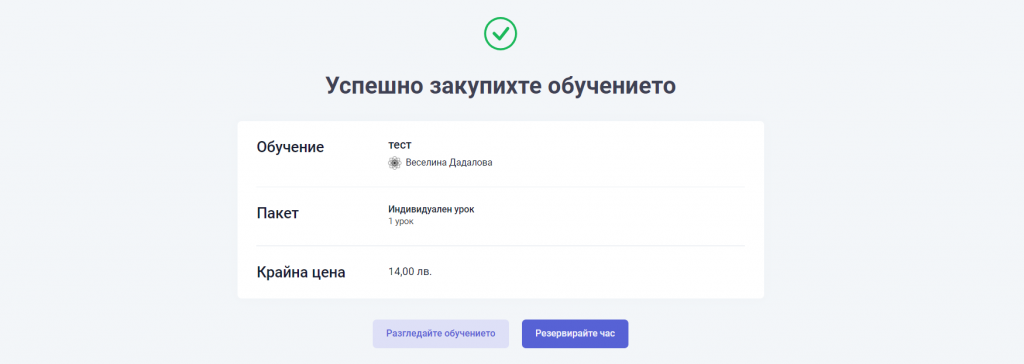
Task: Click the training title тест
Action: 400,145
